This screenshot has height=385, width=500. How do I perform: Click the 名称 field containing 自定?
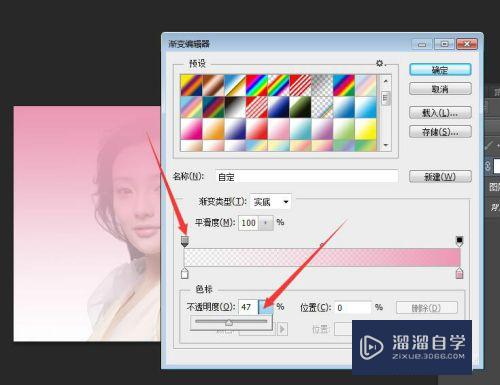[307, 176]
